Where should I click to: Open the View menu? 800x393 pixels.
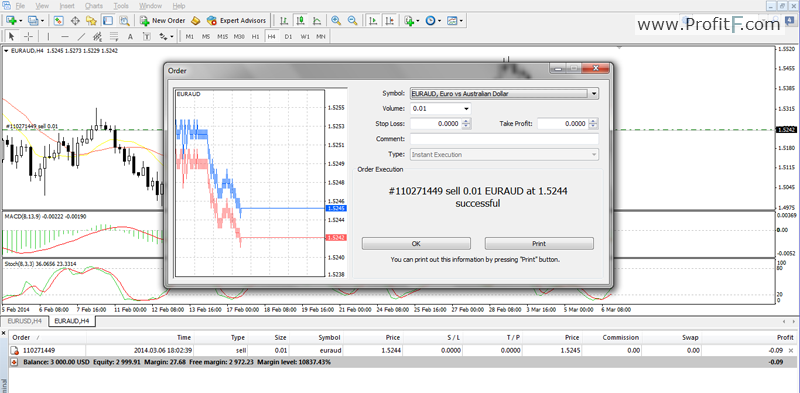tap(42, 6)
